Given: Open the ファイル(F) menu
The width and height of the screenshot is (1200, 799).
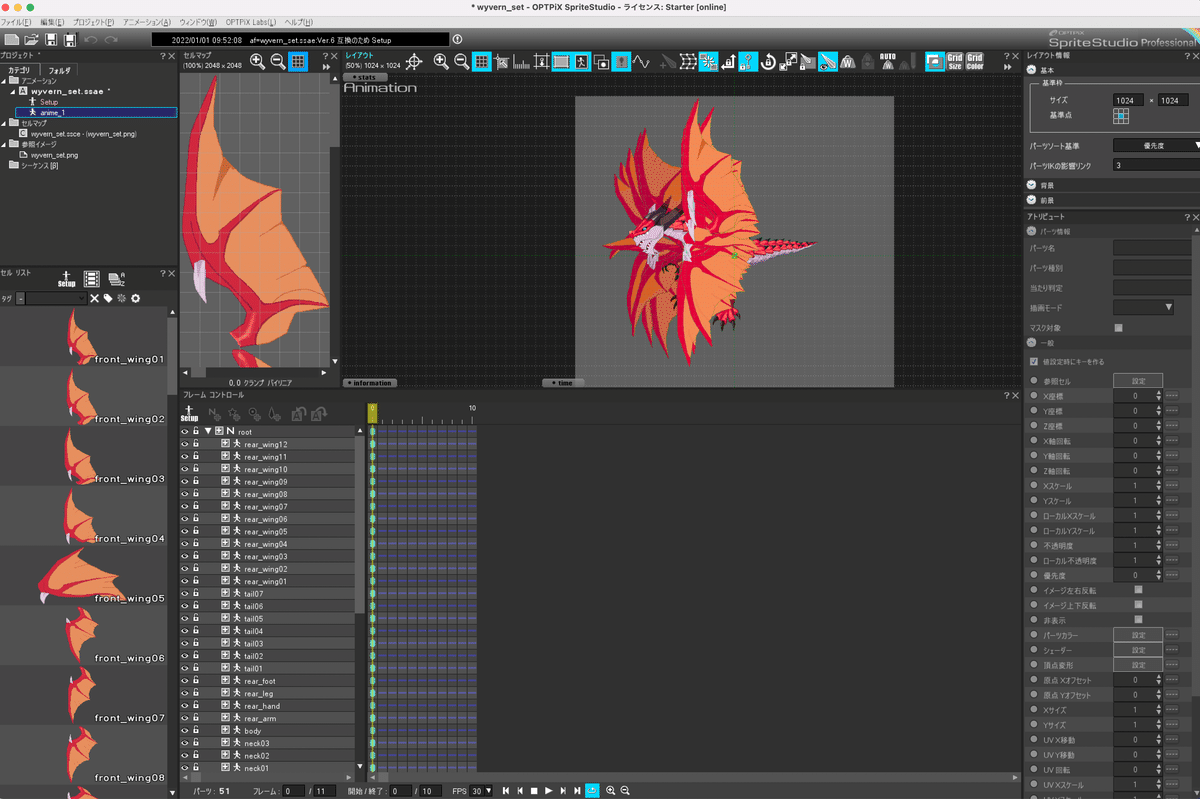Looking at the screenshot, I should coord(16,21).
